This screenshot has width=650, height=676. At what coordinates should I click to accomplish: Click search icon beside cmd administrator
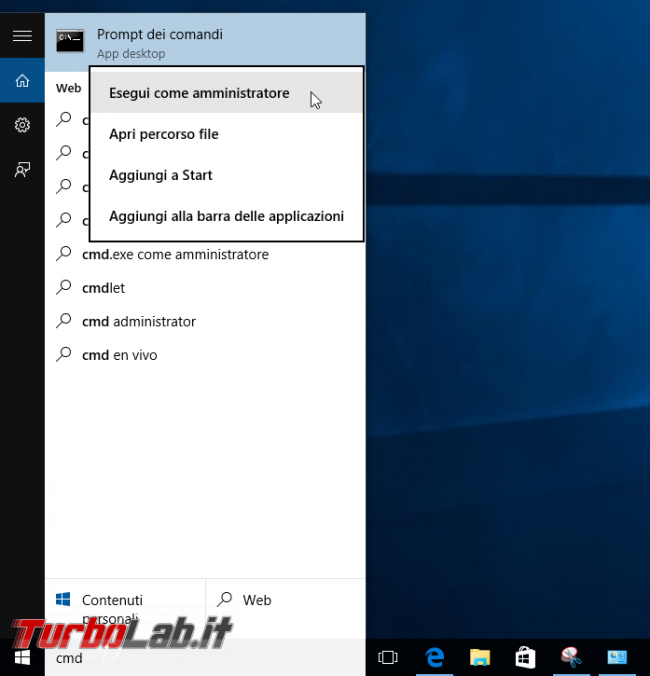[64, 321]
